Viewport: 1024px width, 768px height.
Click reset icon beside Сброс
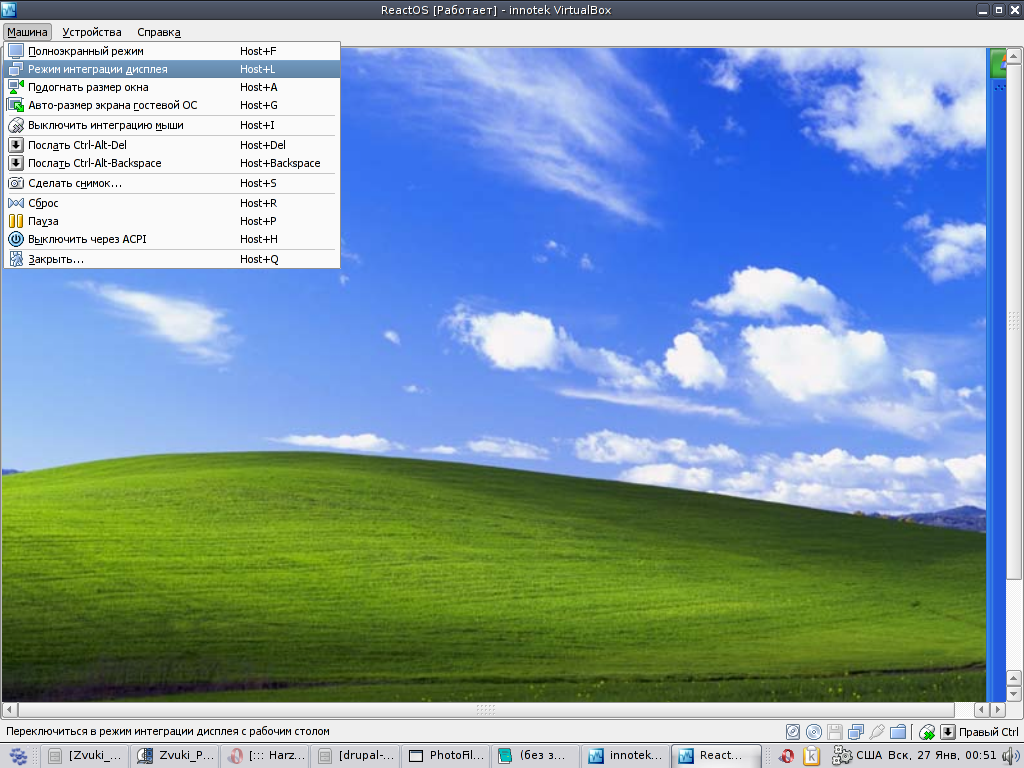pos(16,203)
